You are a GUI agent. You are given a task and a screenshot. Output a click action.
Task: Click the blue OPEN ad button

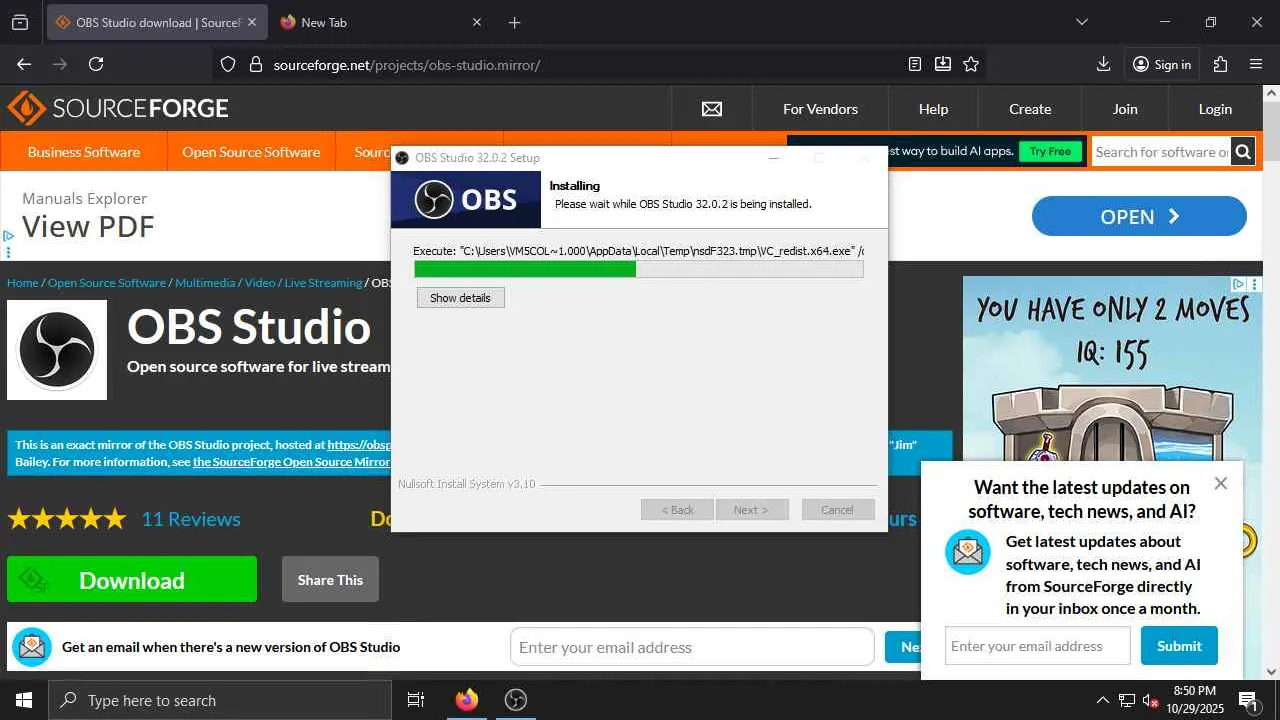(x=1139, y=217)
